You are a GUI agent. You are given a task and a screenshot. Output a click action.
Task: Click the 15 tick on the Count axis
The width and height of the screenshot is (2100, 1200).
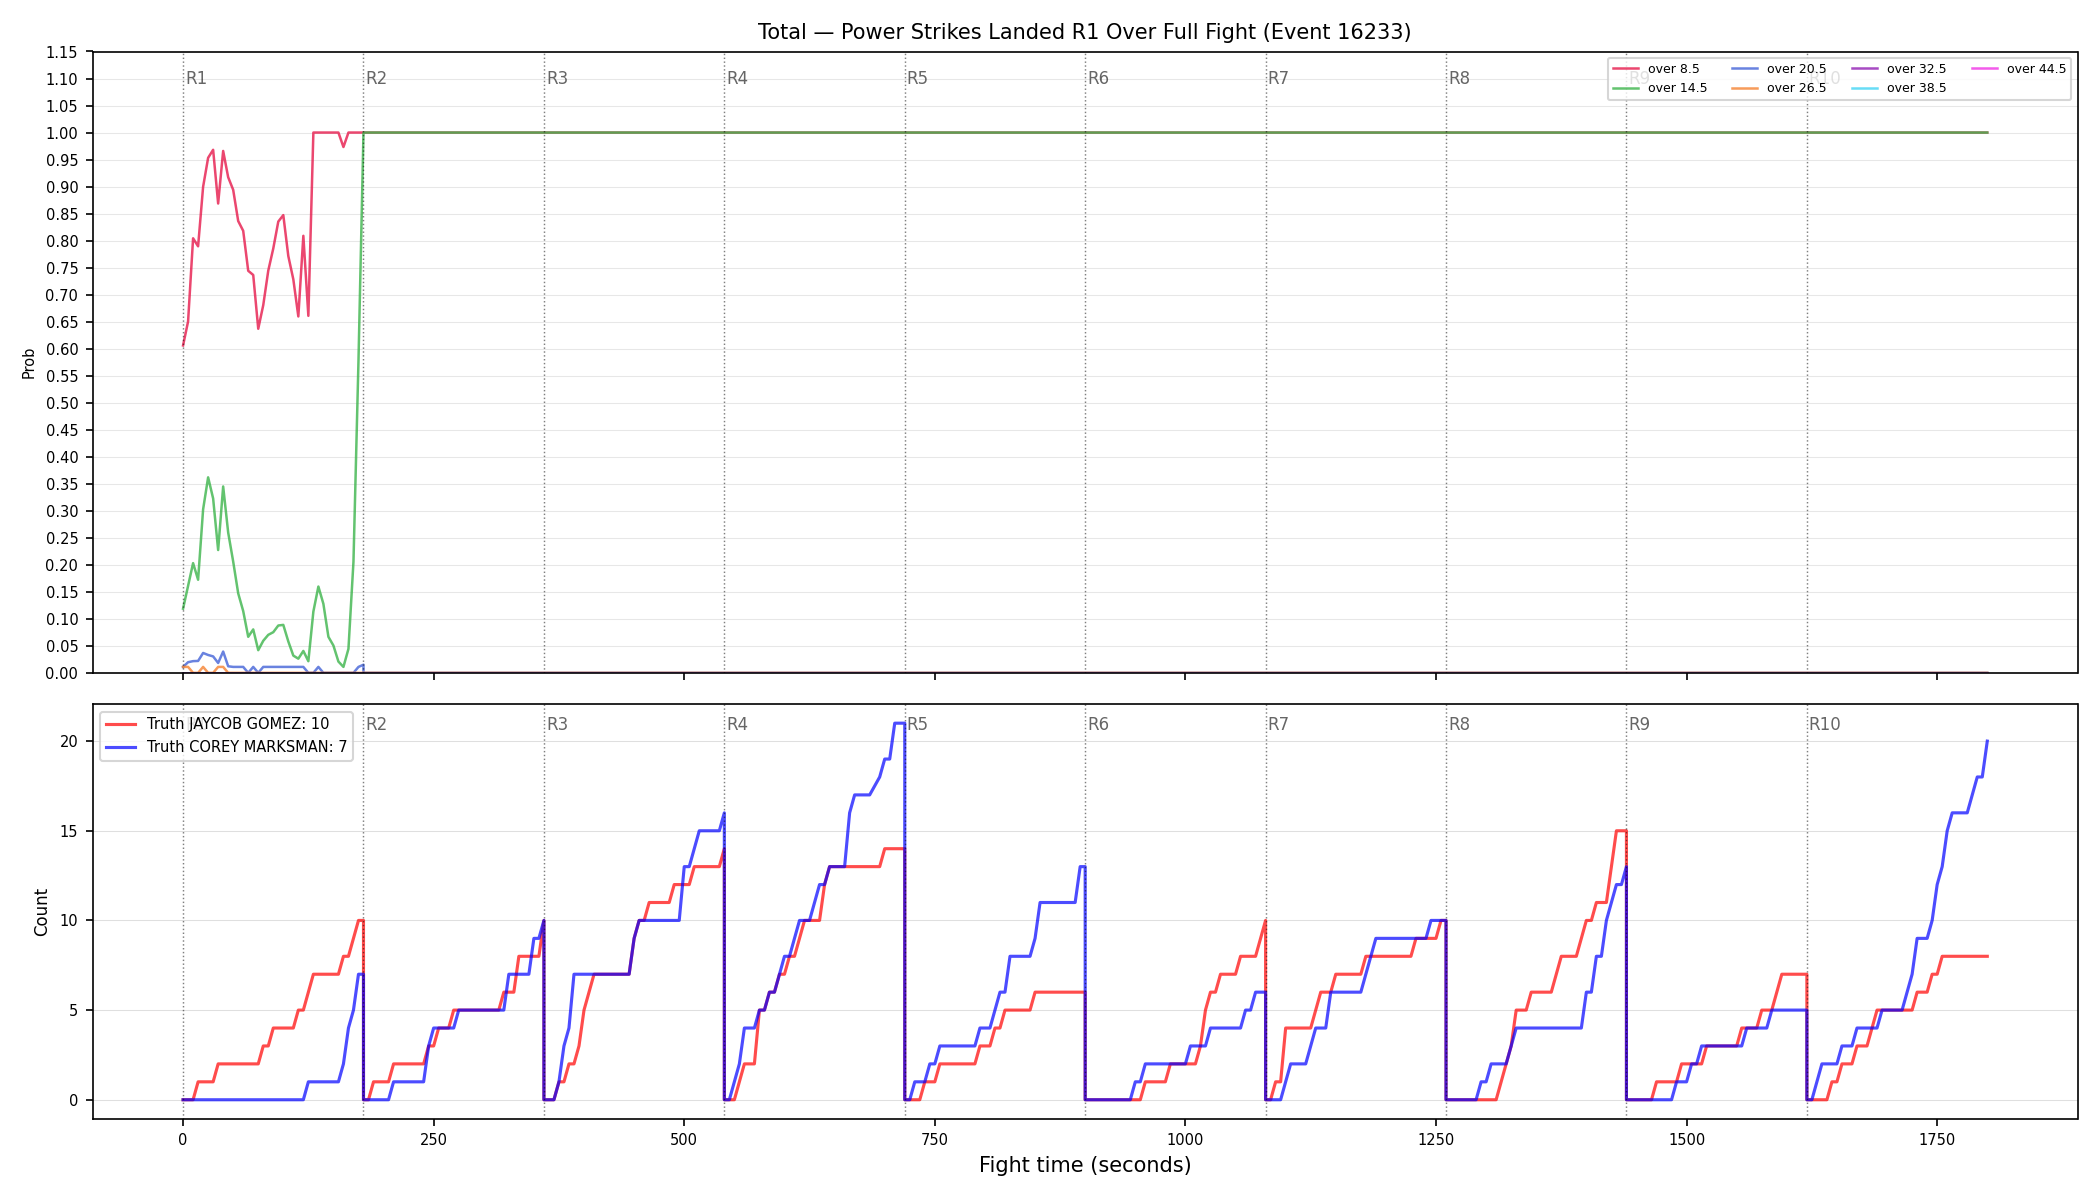[x=69, y=831]
